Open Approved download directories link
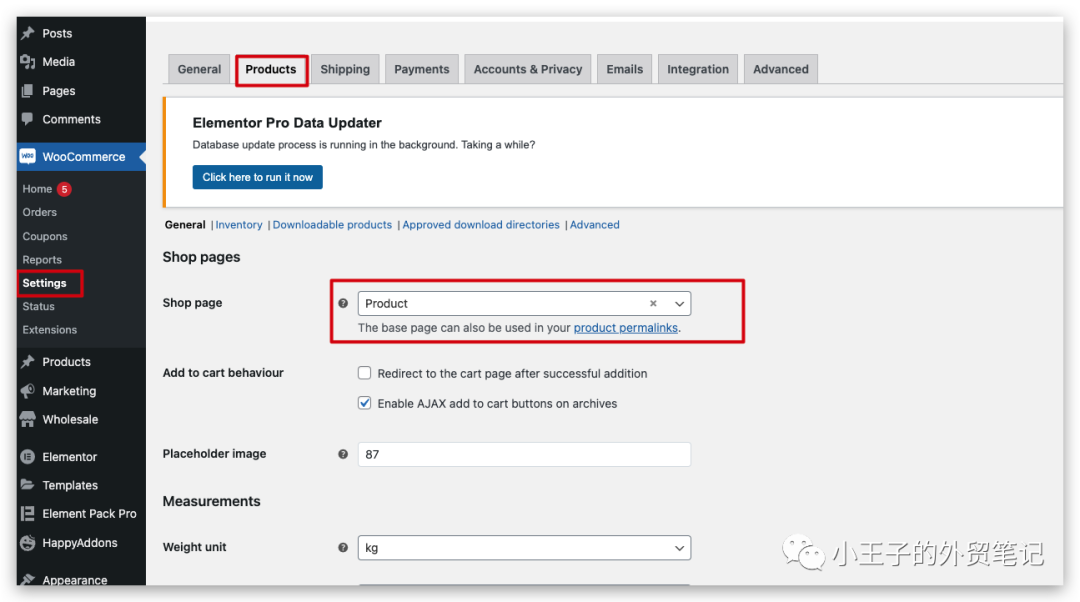Viewport: 1080px width, 602px height. tap(481, 225)
